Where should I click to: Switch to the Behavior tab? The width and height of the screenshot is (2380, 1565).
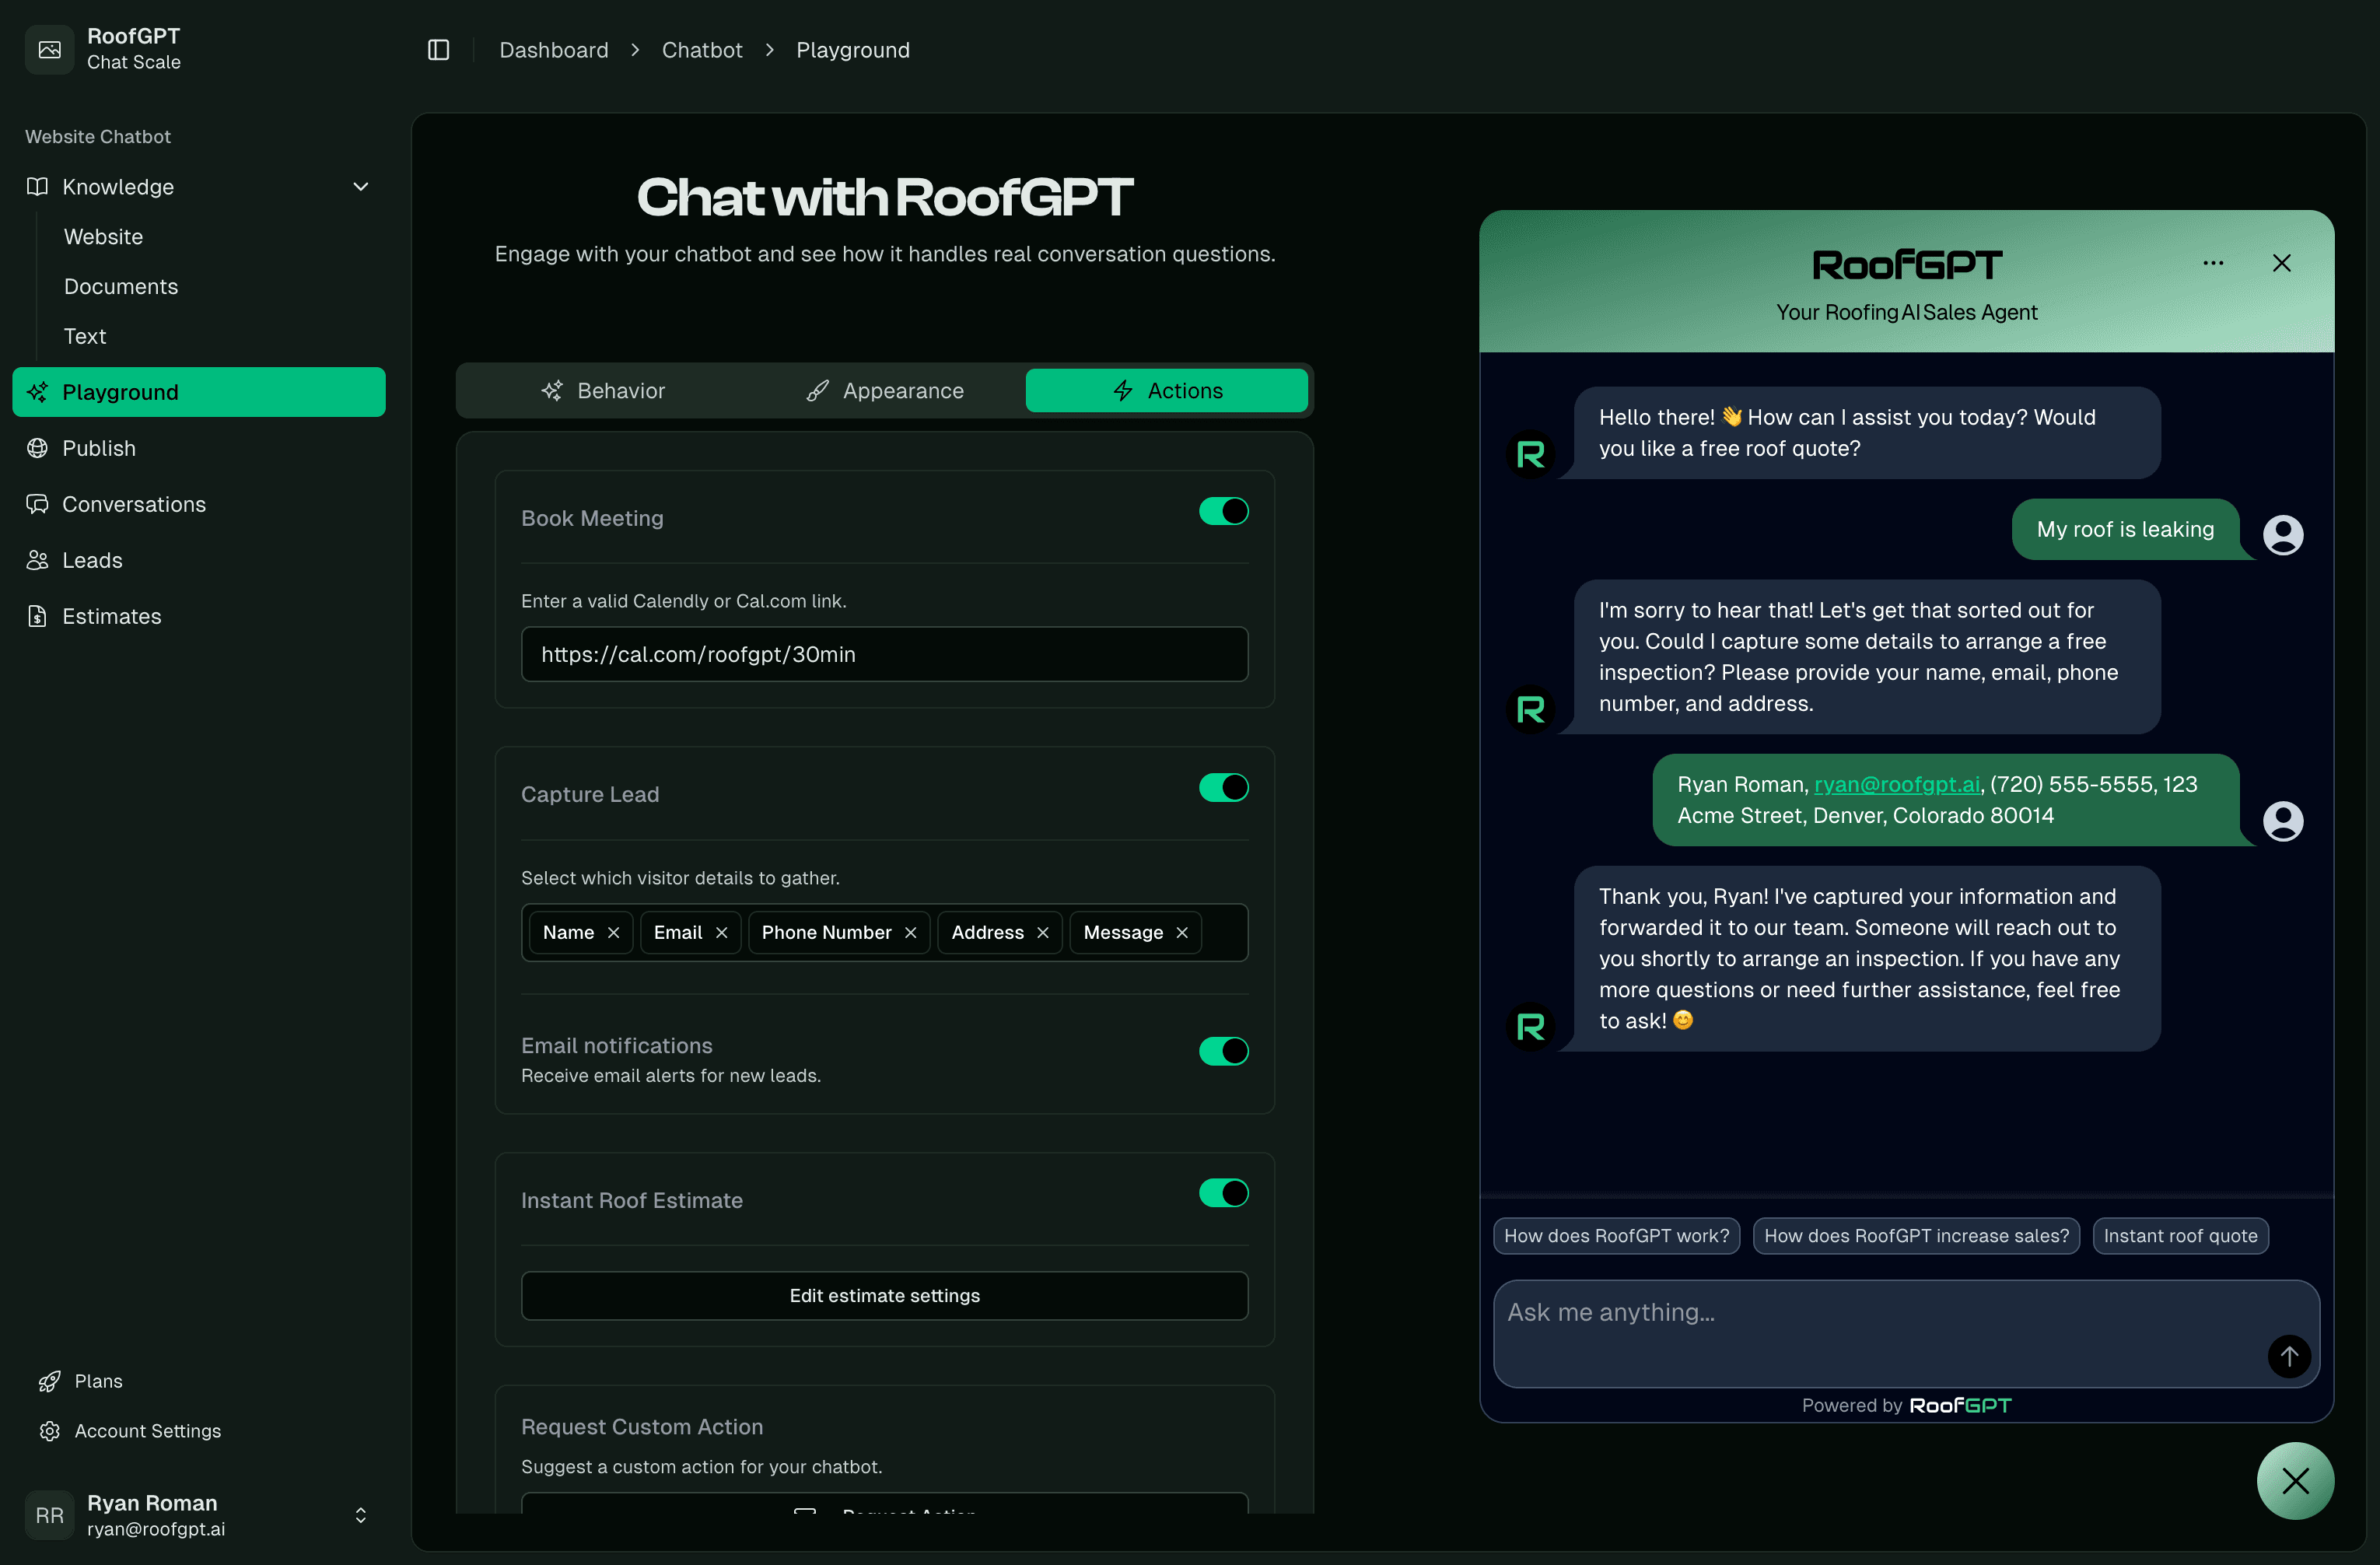pyautogui.click(x=603, y=391)
